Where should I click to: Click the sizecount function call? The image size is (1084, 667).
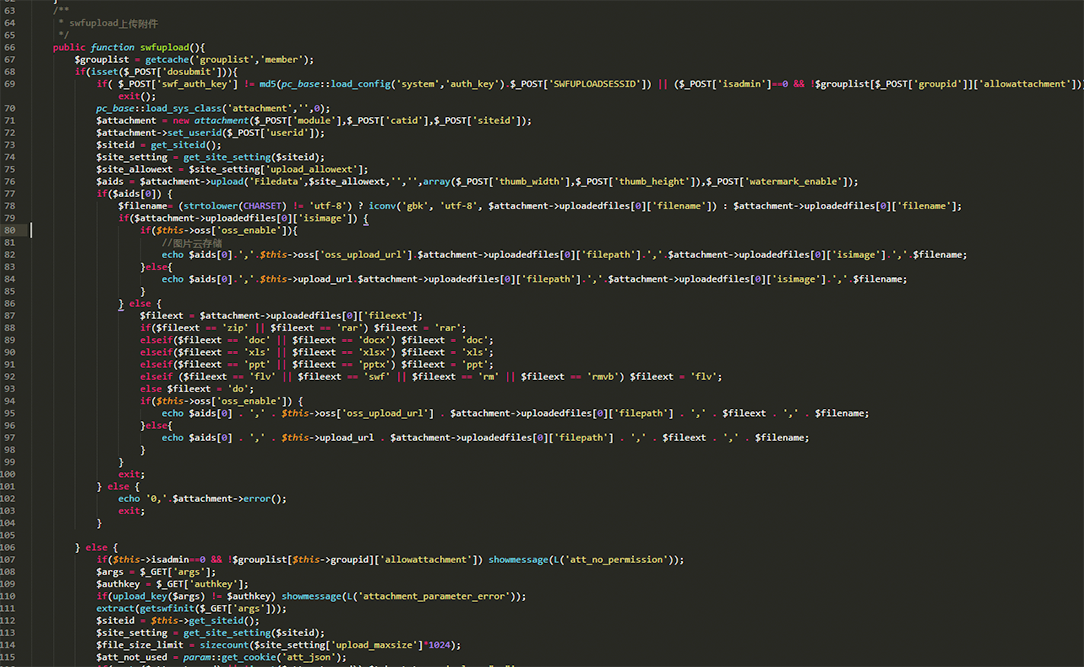pyautogui.click(x=214, y=644)
